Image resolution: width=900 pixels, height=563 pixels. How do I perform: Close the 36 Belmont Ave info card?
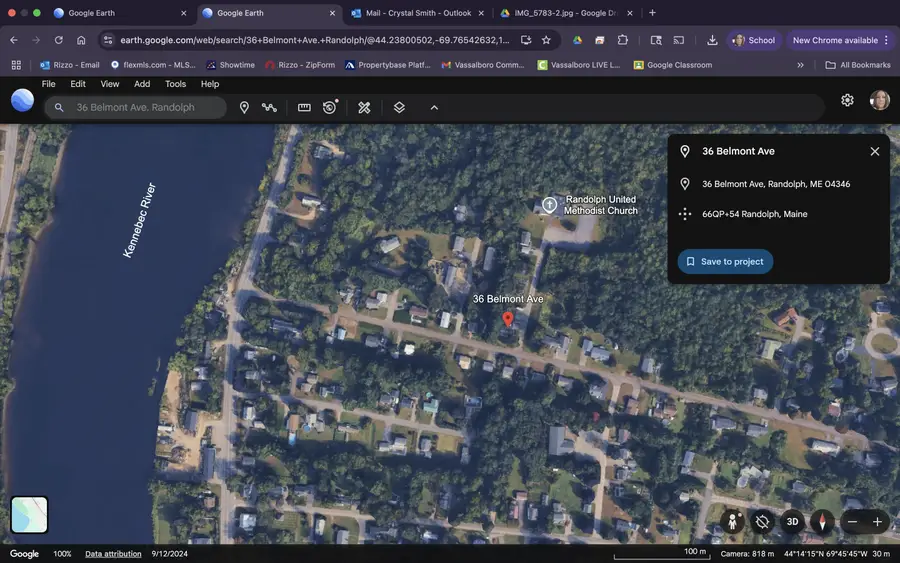pos(875,152)
